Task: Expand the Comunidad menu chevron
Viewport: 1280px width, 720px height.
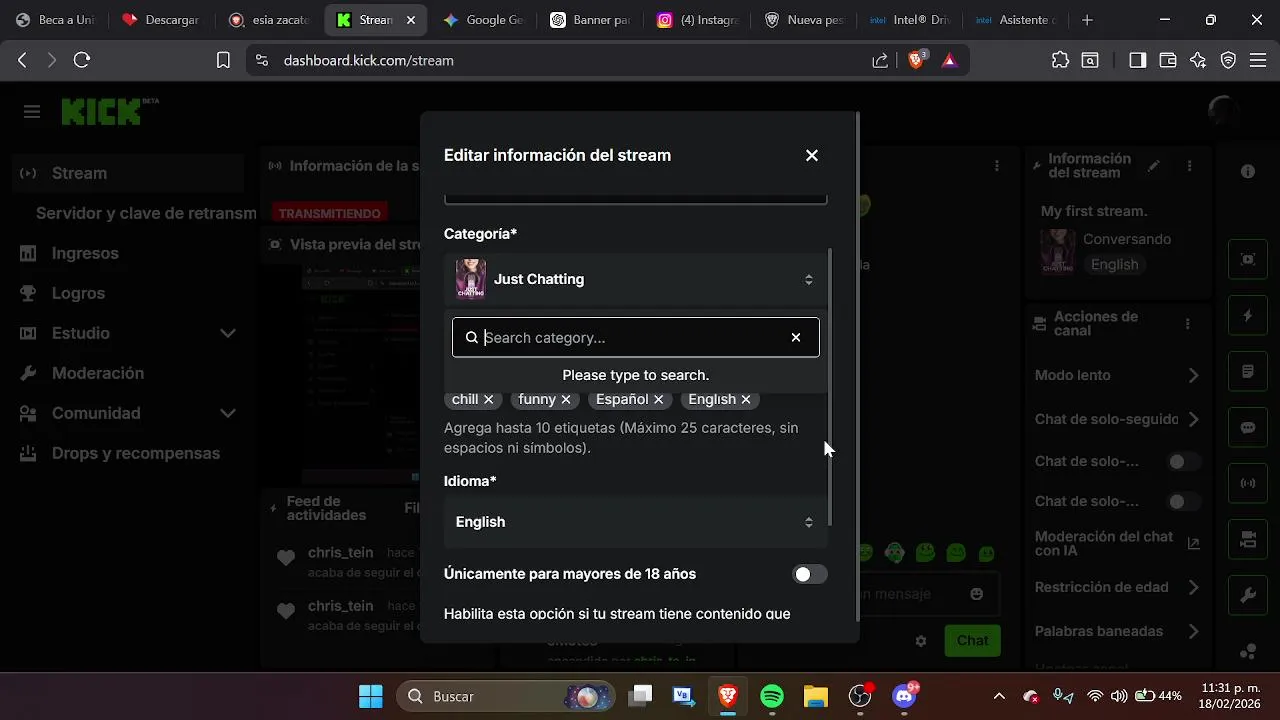Action: [x=228, y=413]
